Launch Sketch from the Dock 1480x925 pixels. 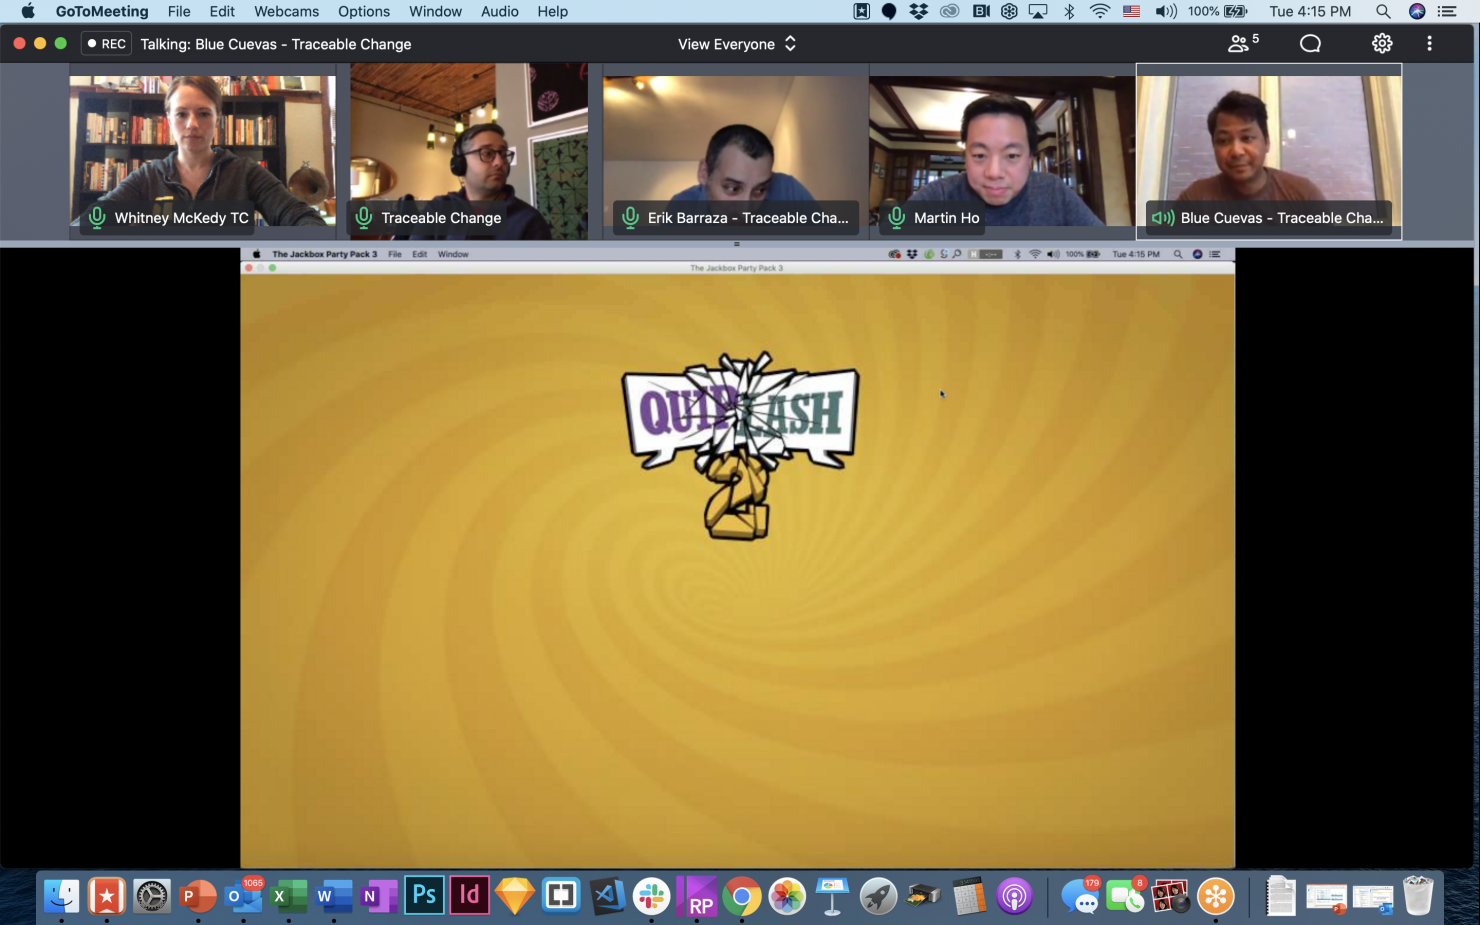(x=515, y=896)
